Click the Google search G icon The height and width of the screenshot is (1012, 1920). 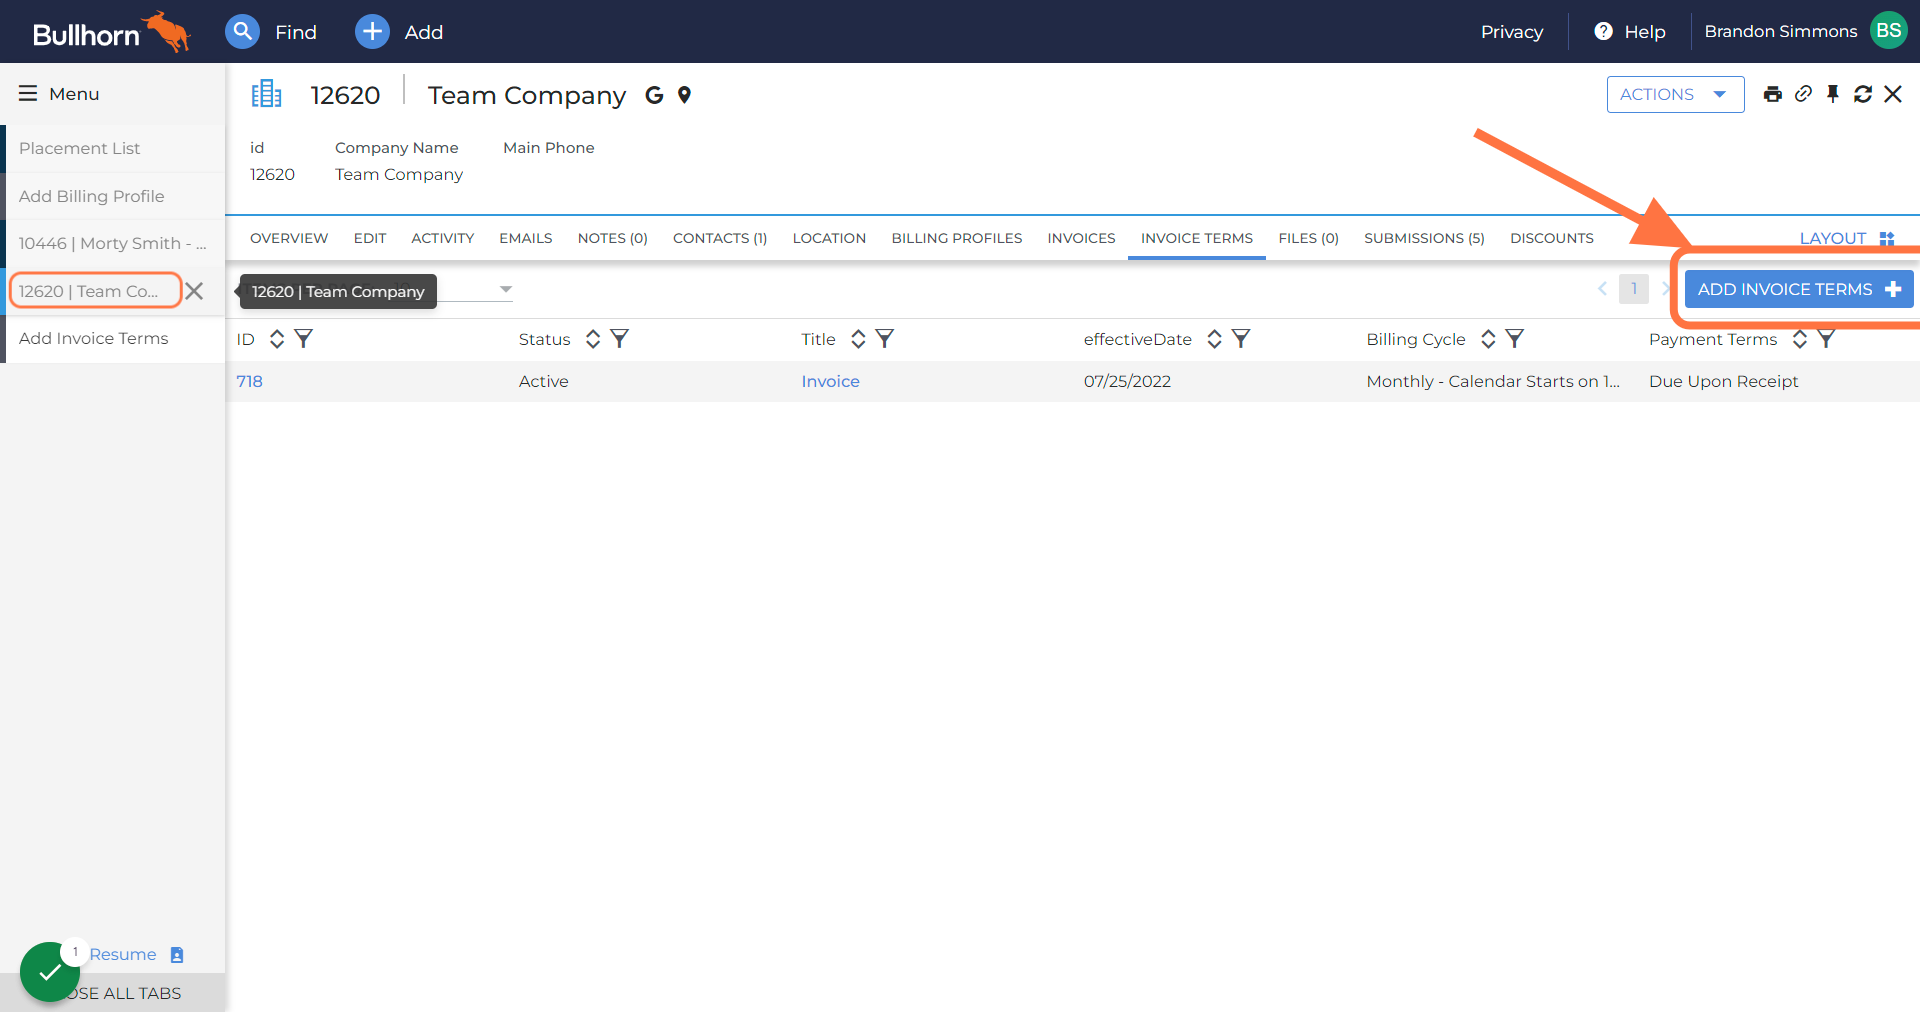654,95
